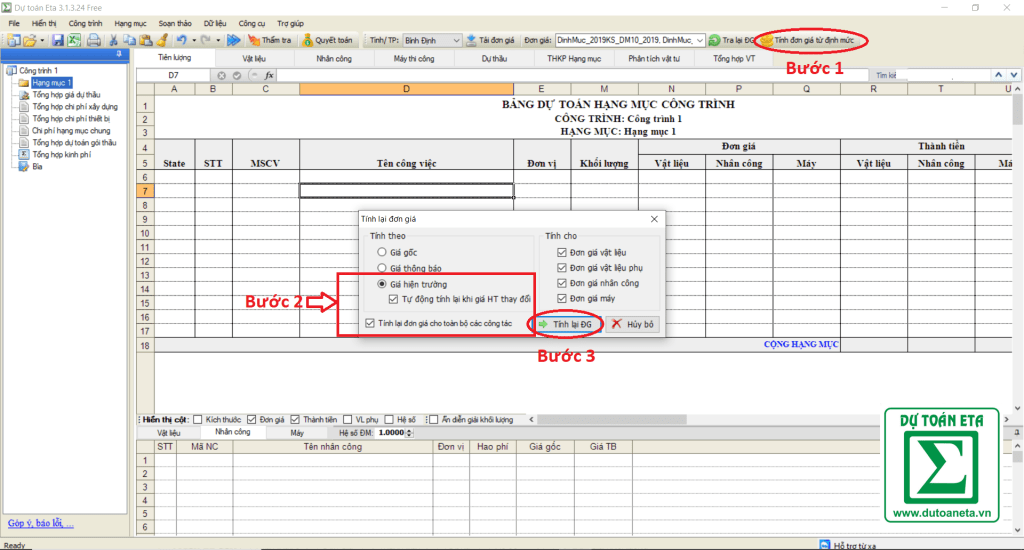The height and width of the screenshot is (550, 1024).
Task: Click the Tính lại ĐG button
Action: 566,324
